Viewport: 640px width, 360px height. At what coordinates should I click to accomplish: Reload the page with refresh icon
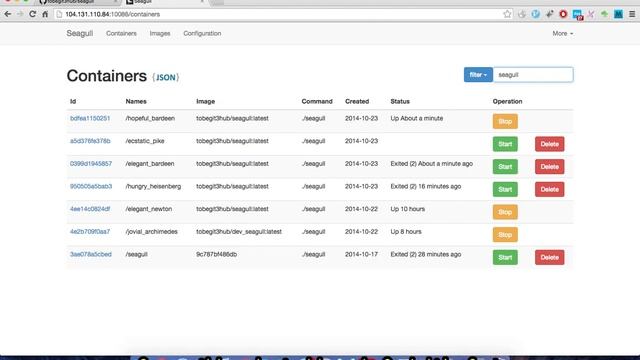coord(32,14)
